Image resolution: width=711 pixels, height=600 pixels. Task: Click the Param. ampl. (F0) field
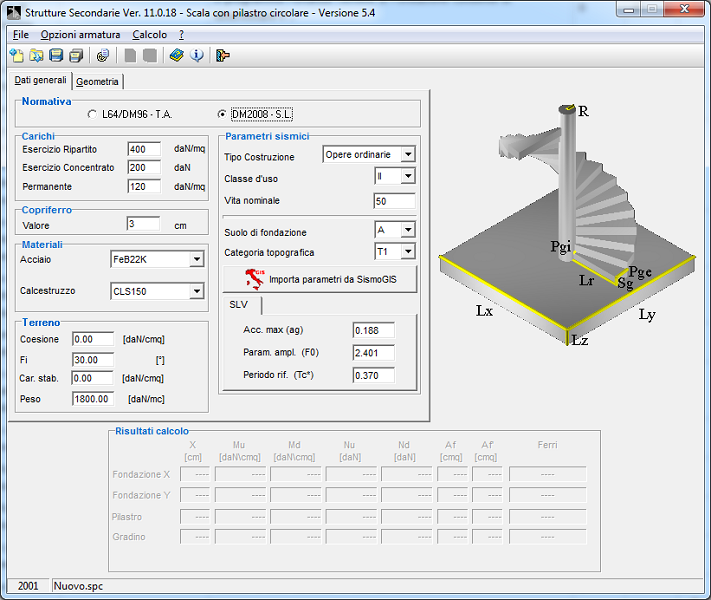point(374,353)
